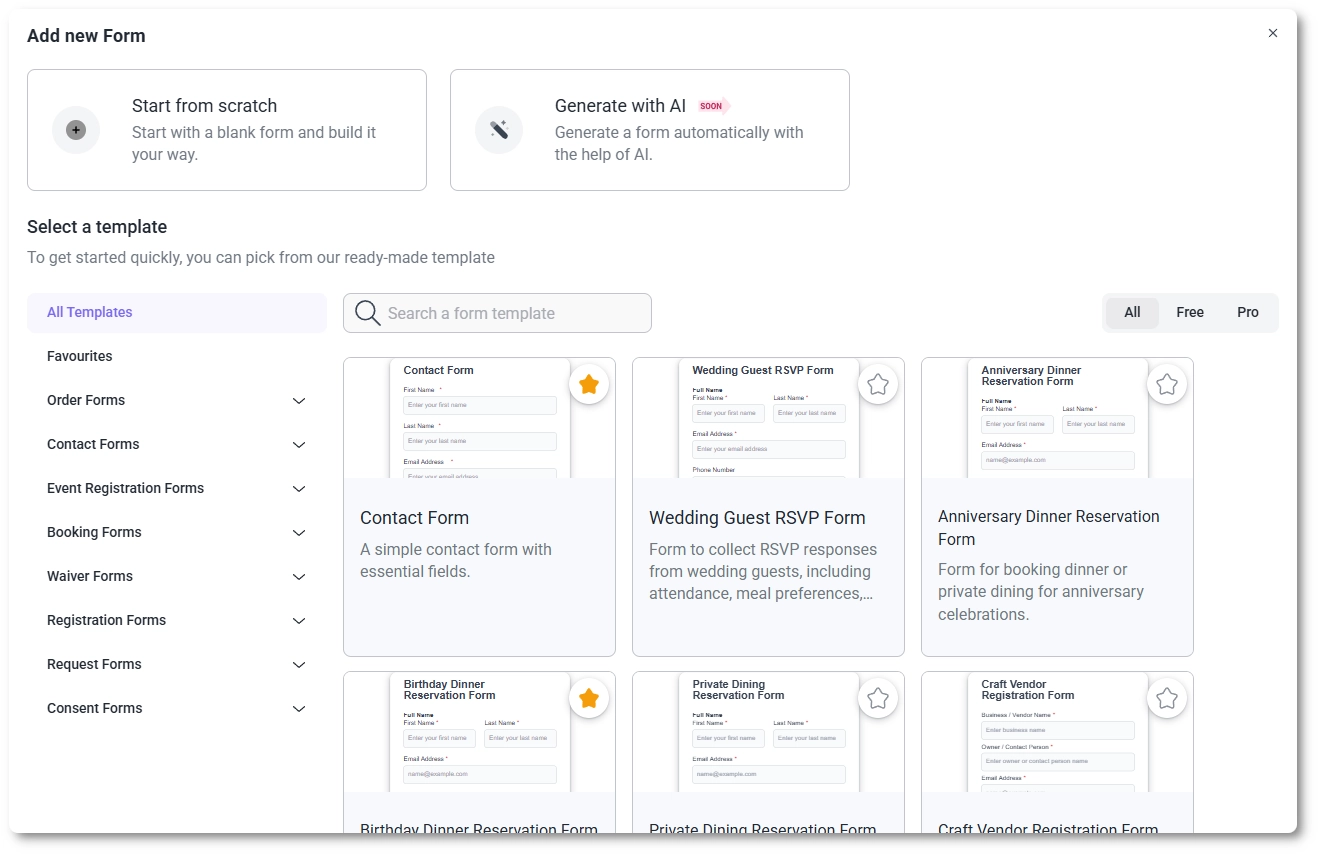Switch to the All filter tab

tap(1131, 312)
